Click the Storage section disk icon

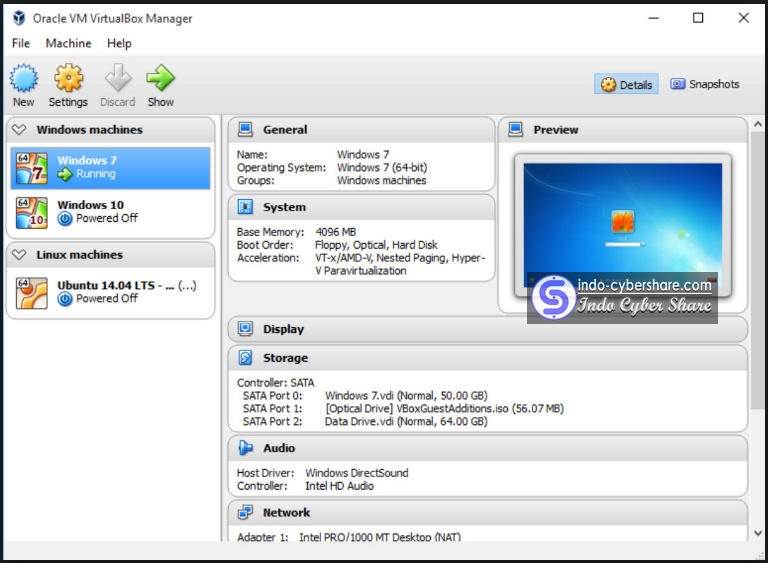[245, 358]
